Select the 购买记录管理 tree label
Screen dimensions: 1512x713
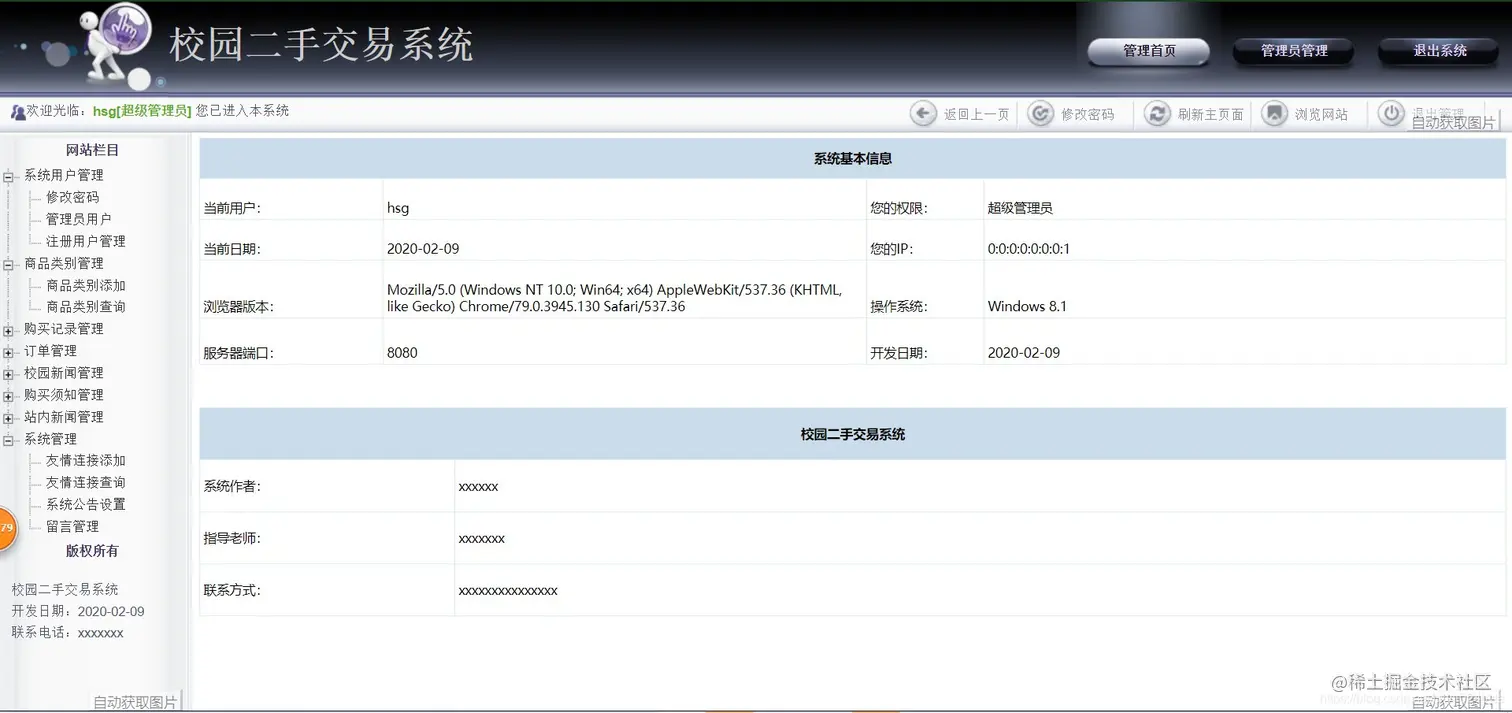point(64,329)
